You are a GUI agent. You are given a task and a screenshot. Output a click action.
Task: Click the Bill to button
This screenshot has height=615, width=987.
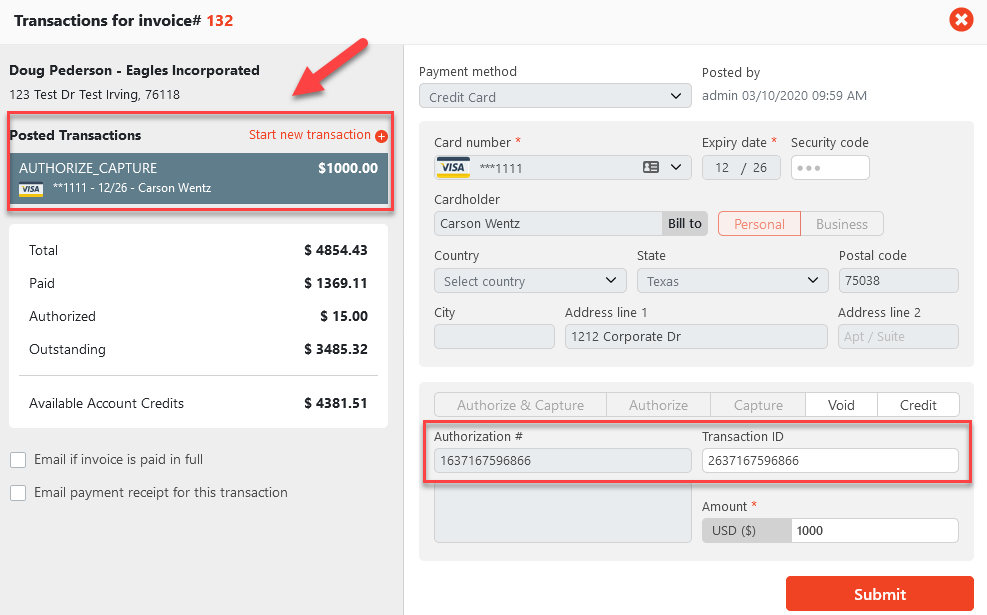pyautogui.click(x=685, y=224)
